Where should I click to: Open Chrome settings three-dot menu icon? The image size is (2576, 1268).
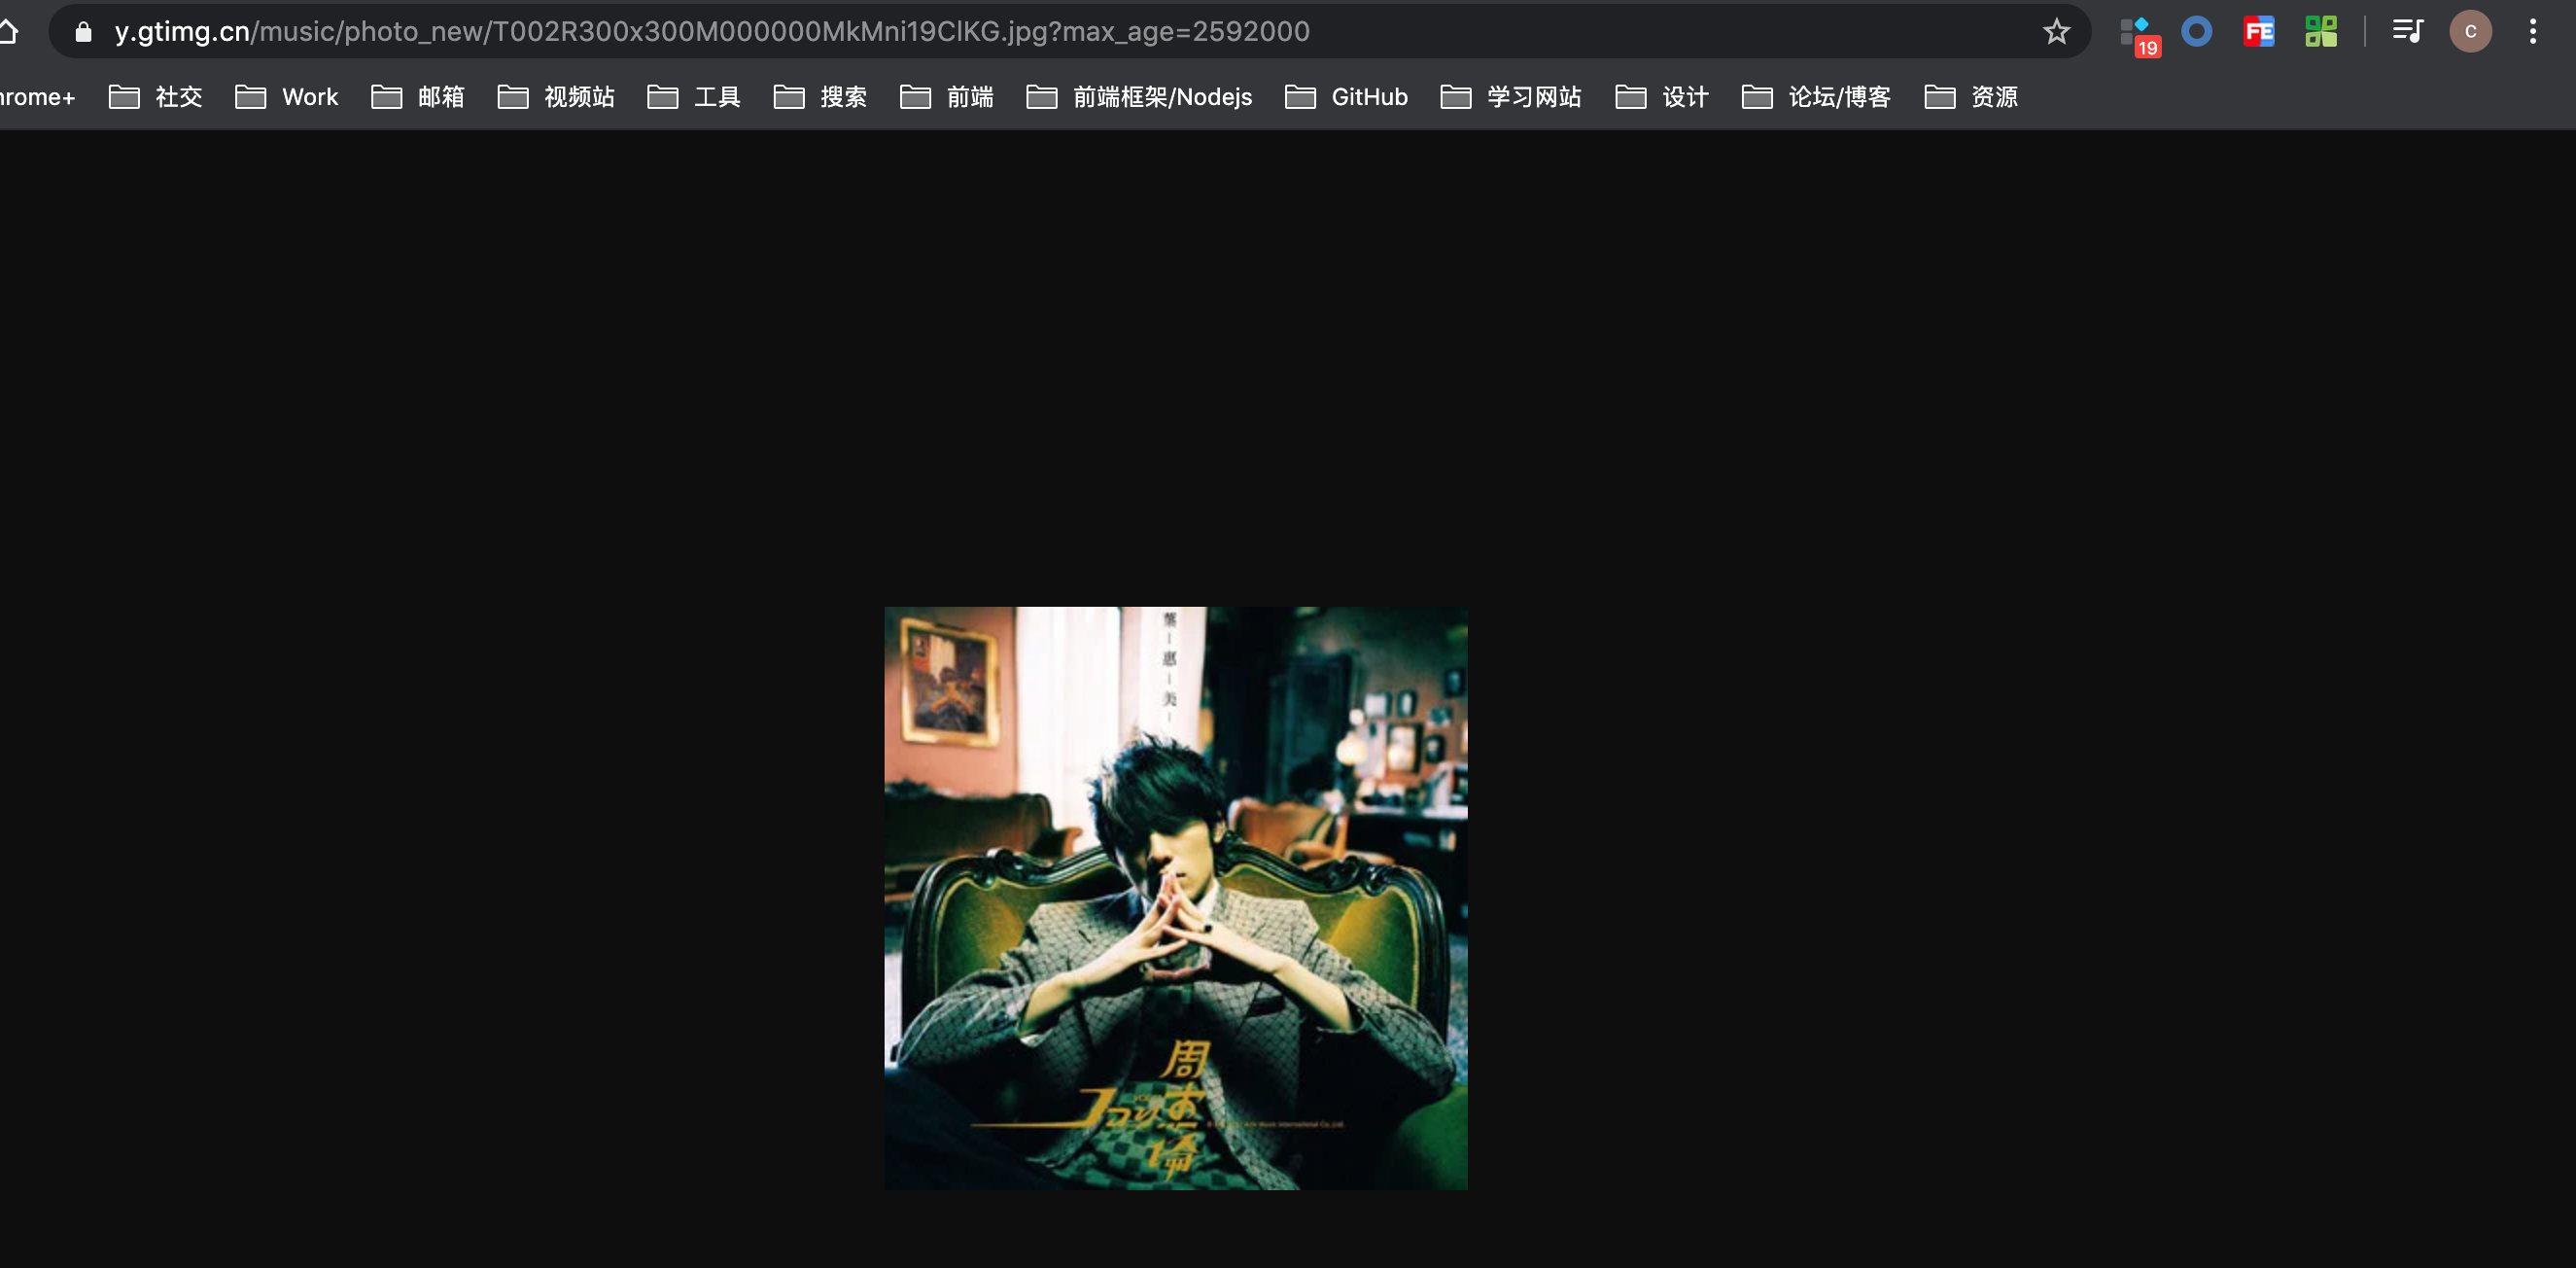click(2533, 31)
